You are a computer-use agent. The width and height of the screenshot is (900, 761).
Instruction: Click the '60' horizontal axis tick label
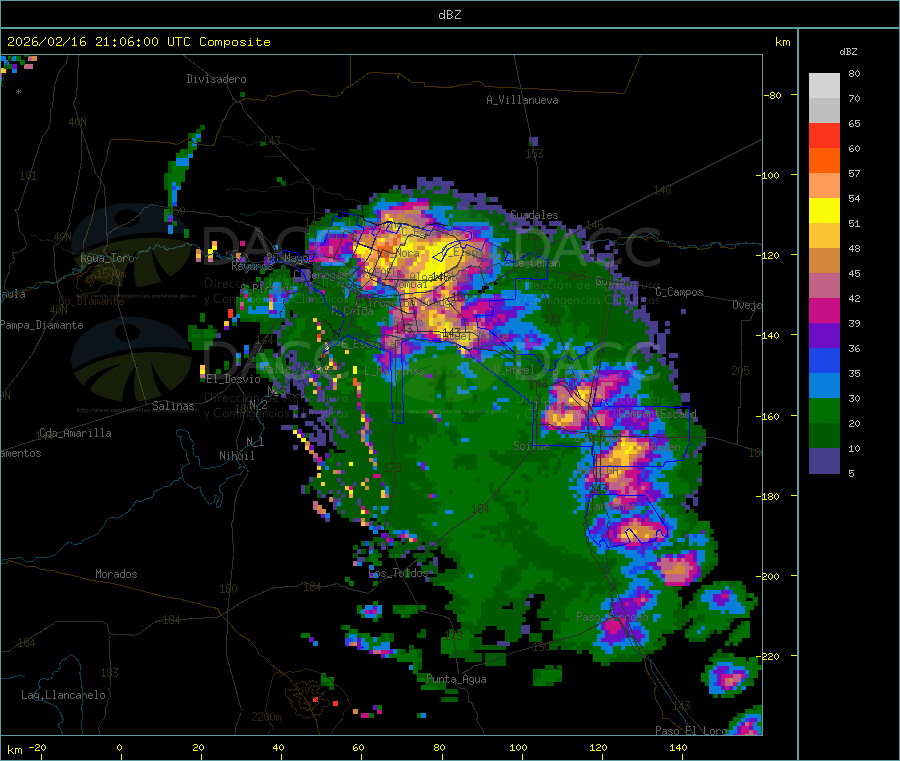358,747
